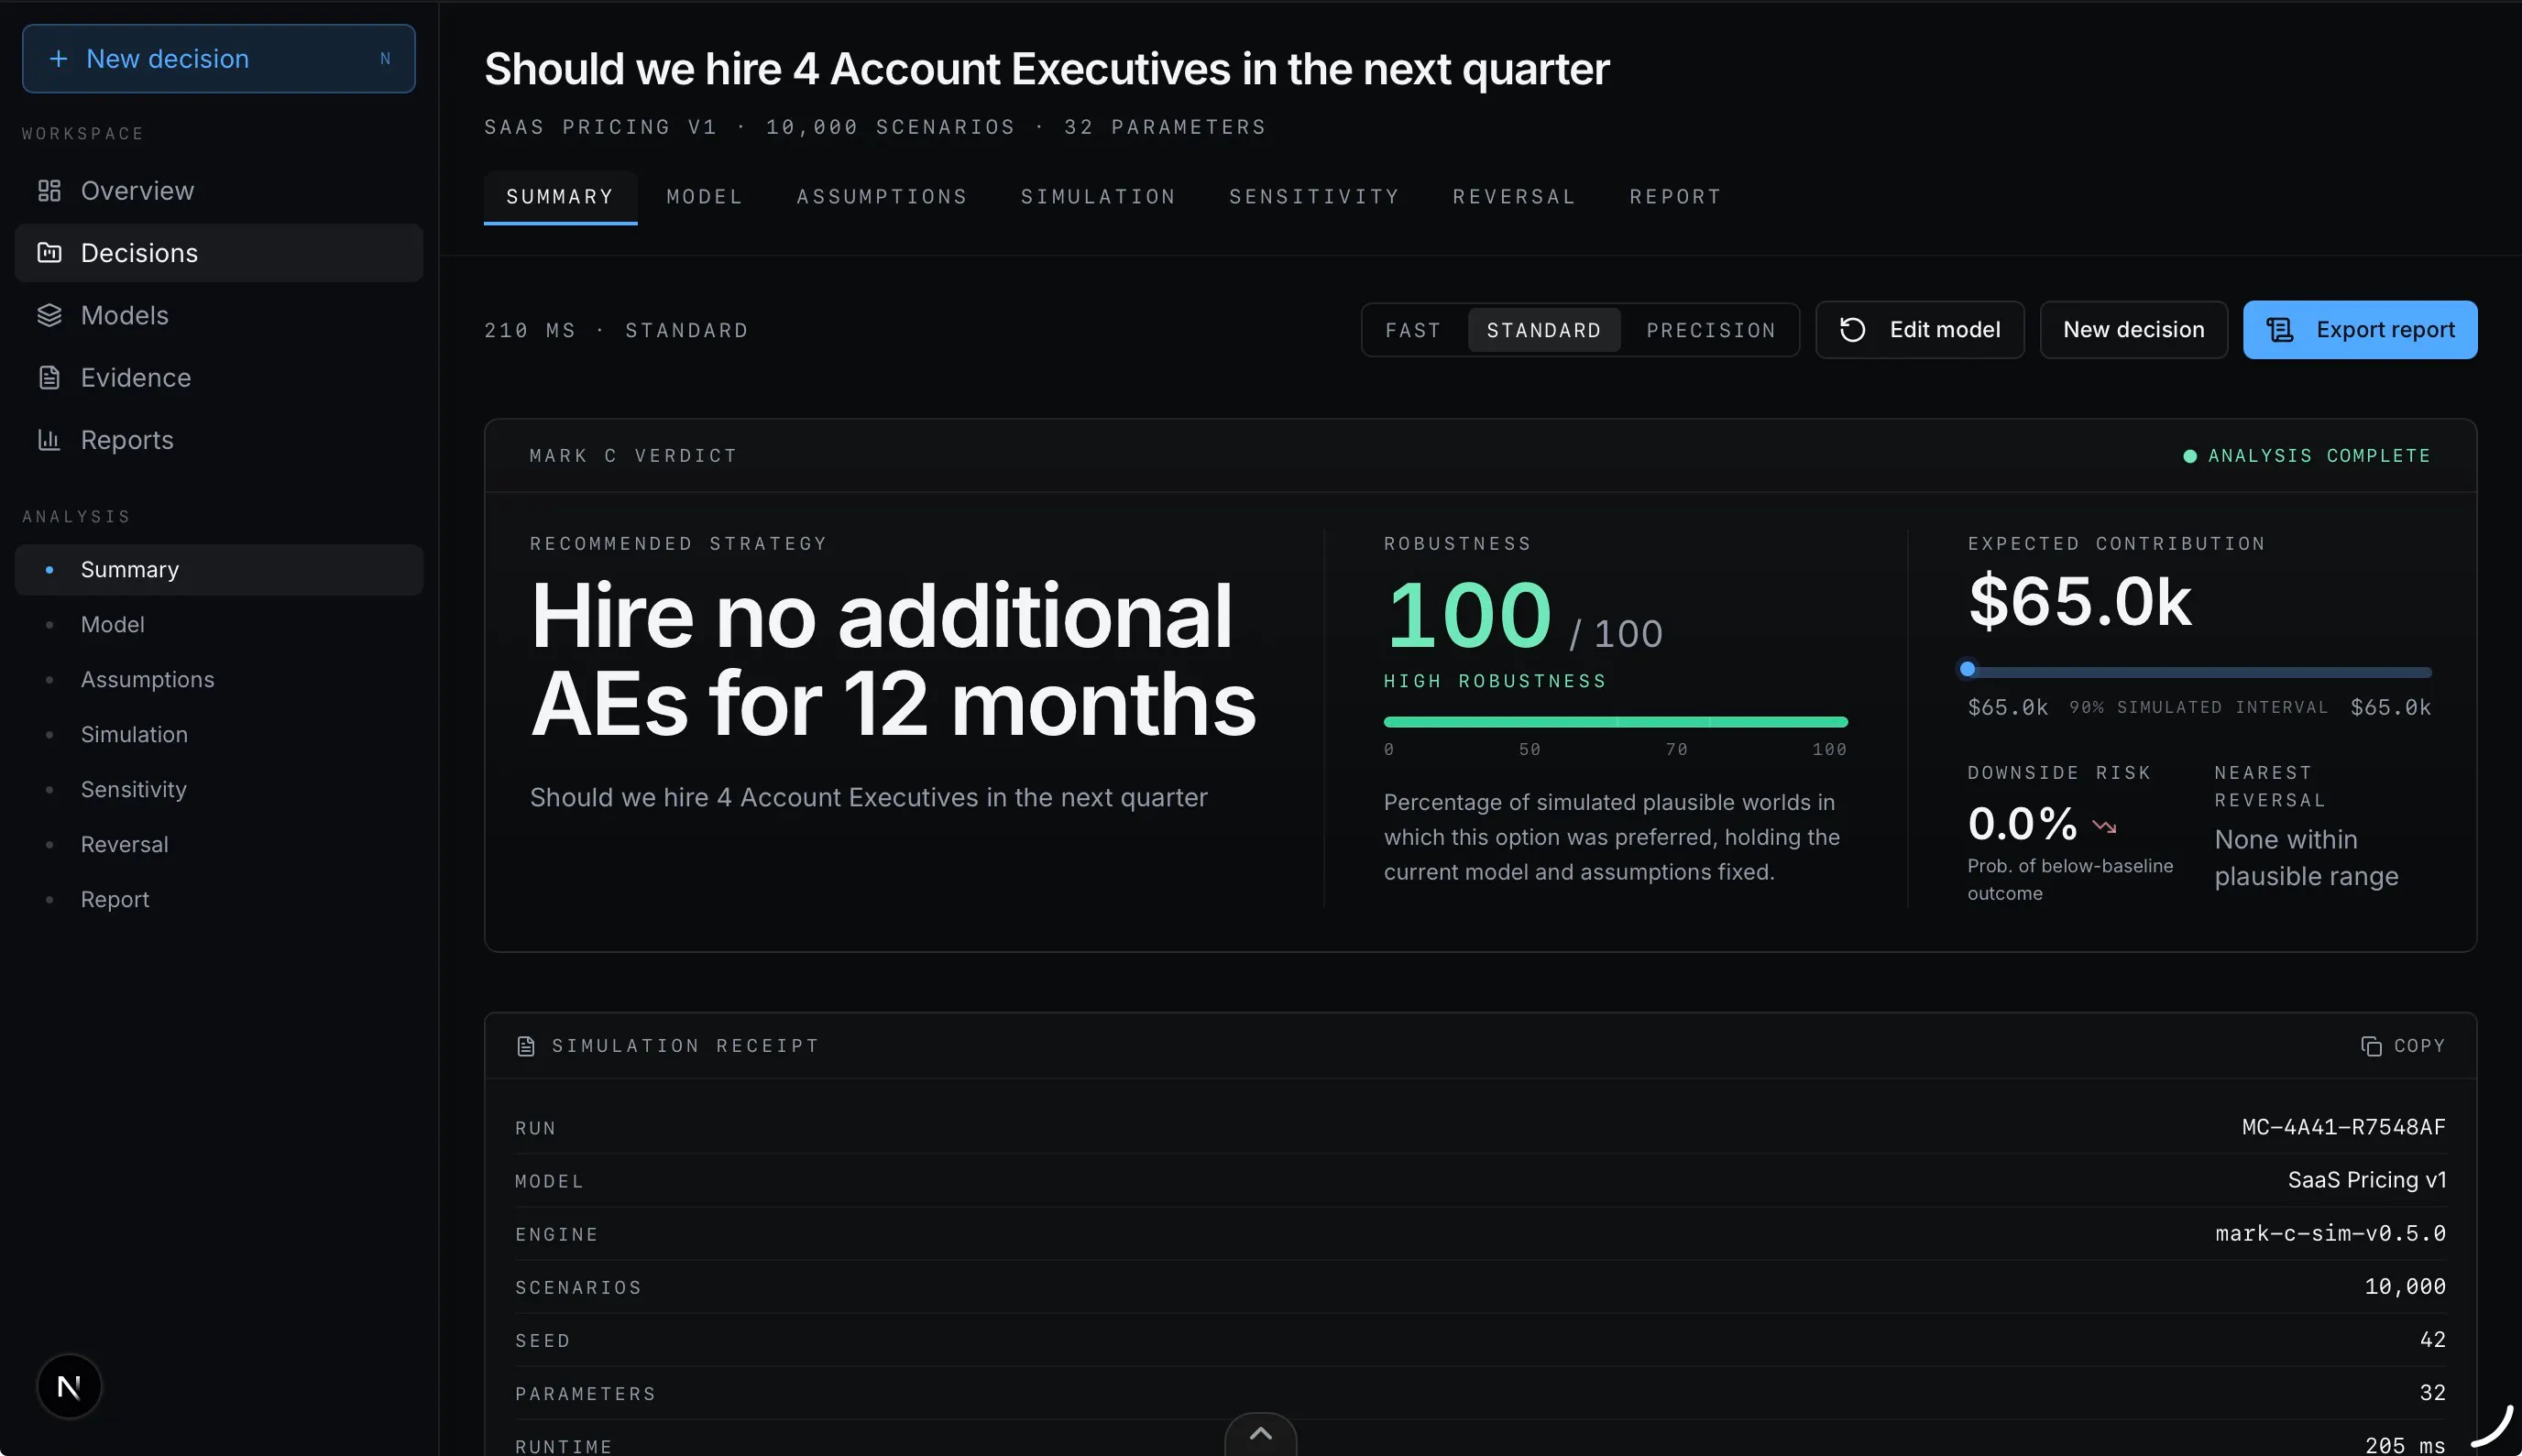Open the N avatar badge at bottom-left

click(69, 1387)
